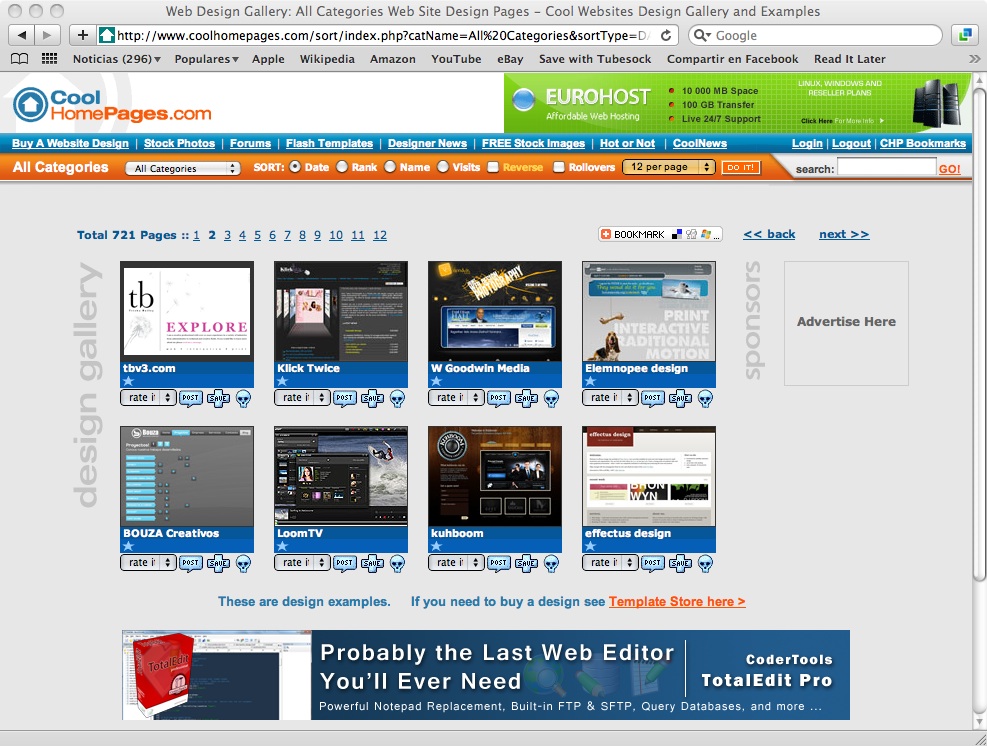The height and width of the screenshot is (746, 987).
Task: Click the next >> link
Action: (x=844, y=234)
